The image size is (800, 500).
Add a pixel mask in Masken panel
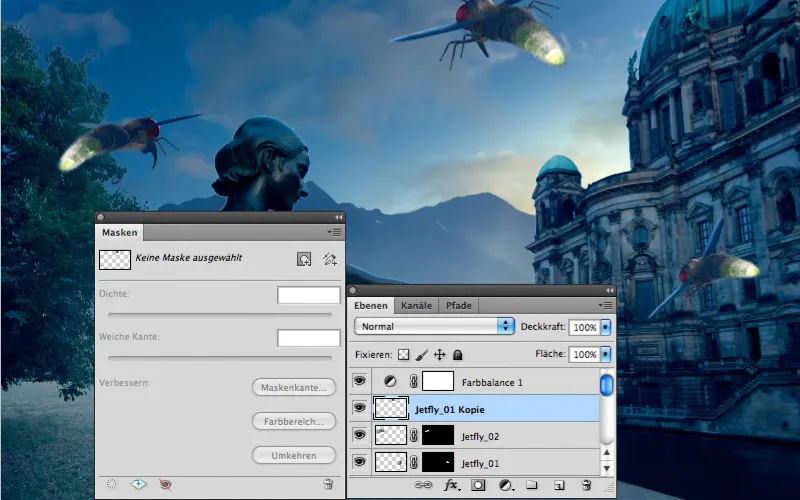[x=304, y=259]
